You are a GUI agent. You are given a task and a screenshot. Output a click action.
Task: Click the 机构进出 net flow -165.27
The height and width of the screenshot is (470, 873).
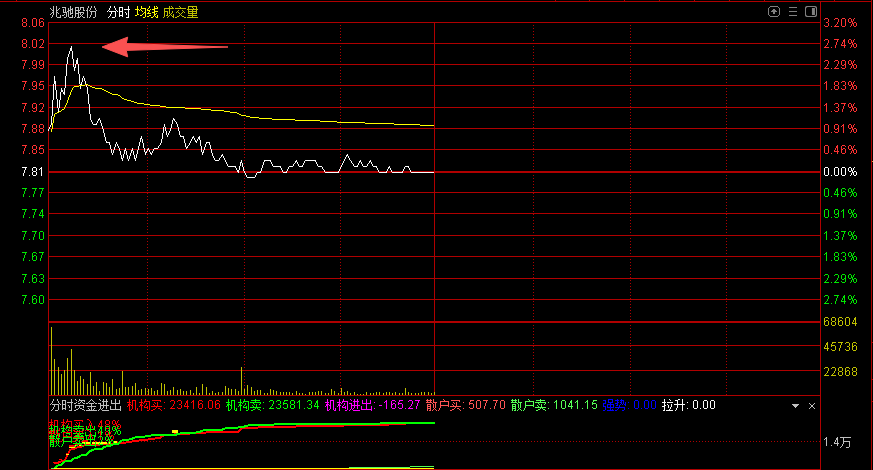pyautogui.click(x=399, y=405)
